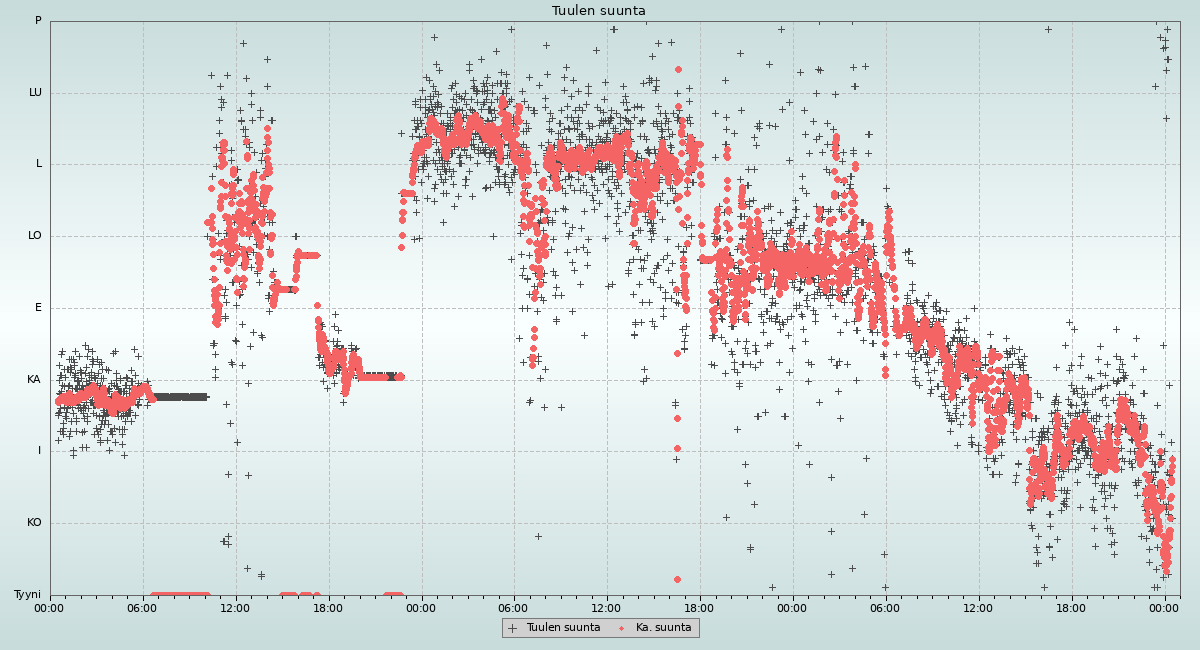Select the 'I' direction axis label

coord(40,451)
